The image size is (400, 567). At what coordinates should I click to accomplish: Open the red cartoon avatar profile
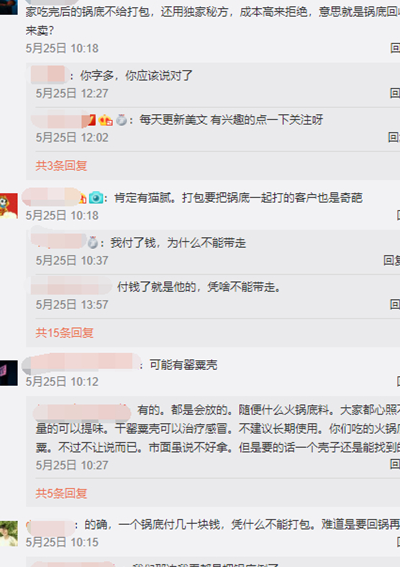(x=9, y=205)
